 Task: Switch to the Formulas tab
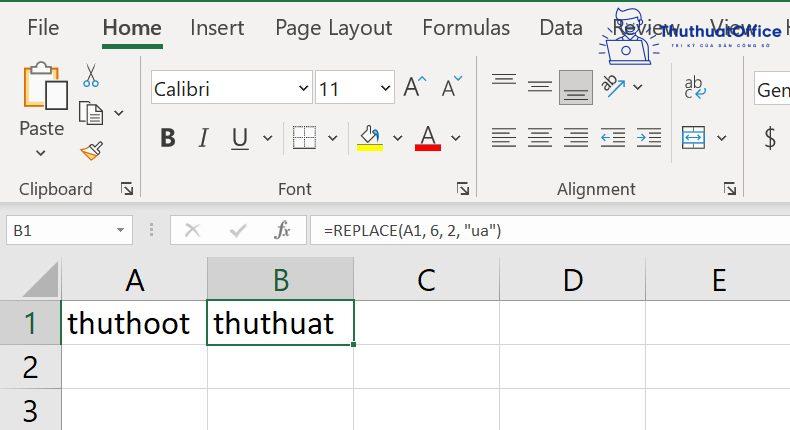point(466,28)
